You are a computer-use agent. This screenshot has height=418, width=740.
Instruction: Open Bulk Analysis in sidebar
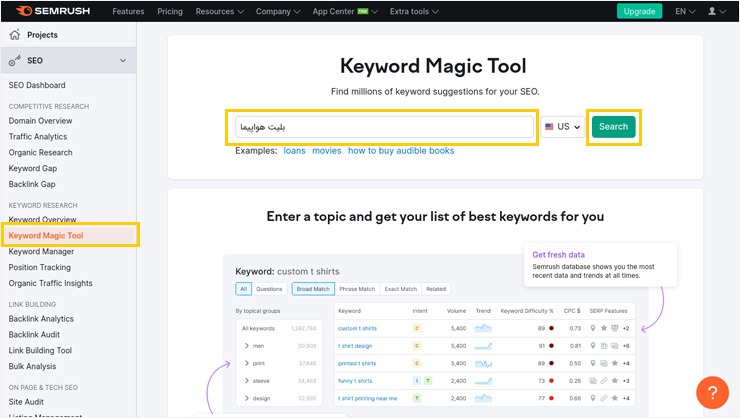tap(32, 366)
